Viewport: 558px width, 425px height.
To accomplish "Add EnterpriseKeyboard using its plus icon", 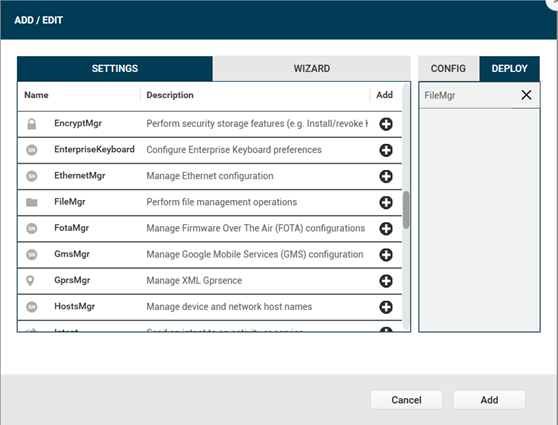I will pyautogui.click(x=386, y=150).
